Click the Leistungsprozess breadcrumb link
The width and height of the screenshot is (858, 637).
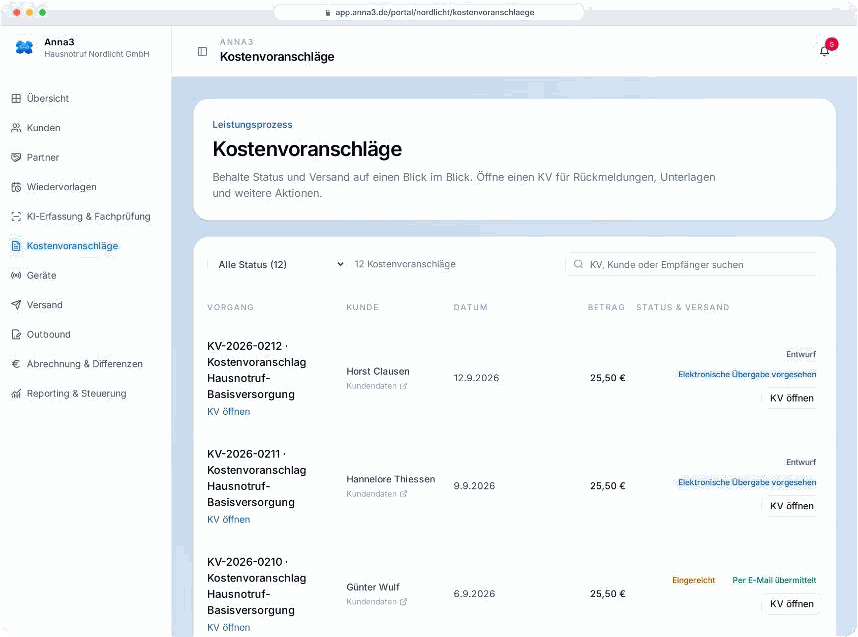252,125
